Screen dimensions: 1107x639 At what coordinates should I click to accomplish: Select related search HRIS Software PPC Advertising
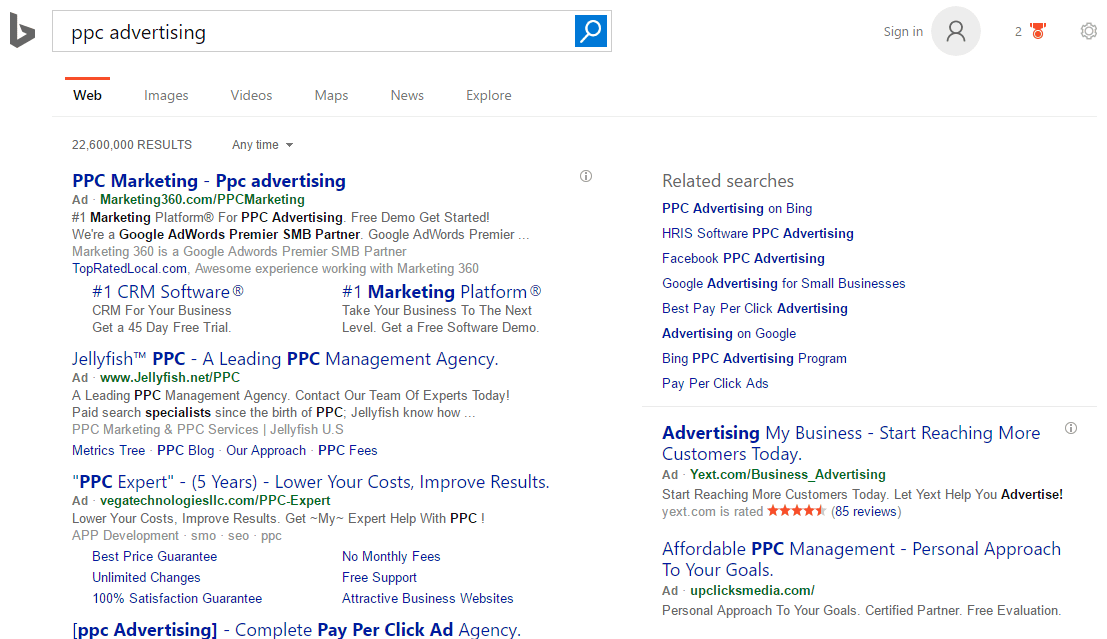pos(758,233)
